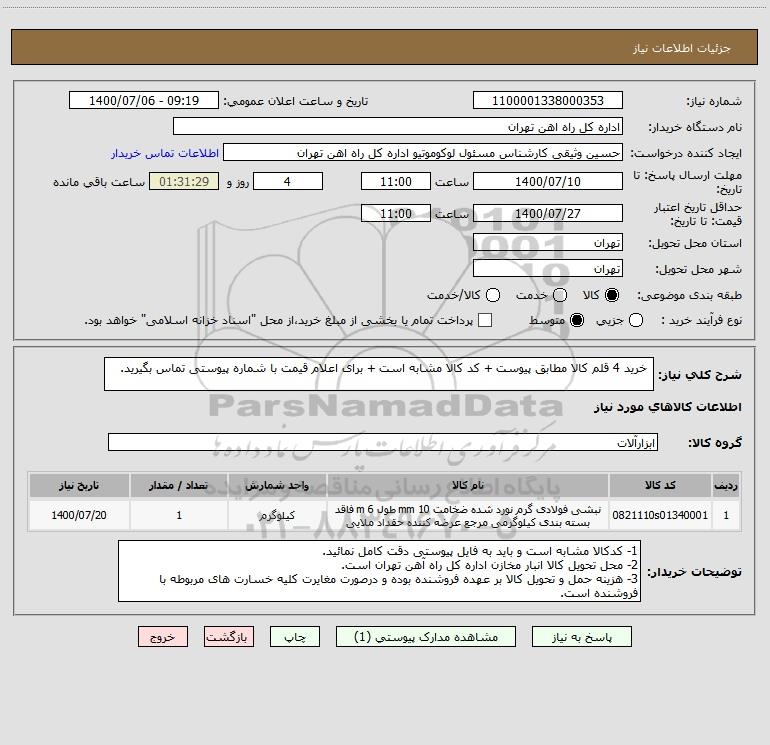The height and width of the screenshot is (745, 770).
Task: Click the buyer organization name field
Action: (398, 126)
